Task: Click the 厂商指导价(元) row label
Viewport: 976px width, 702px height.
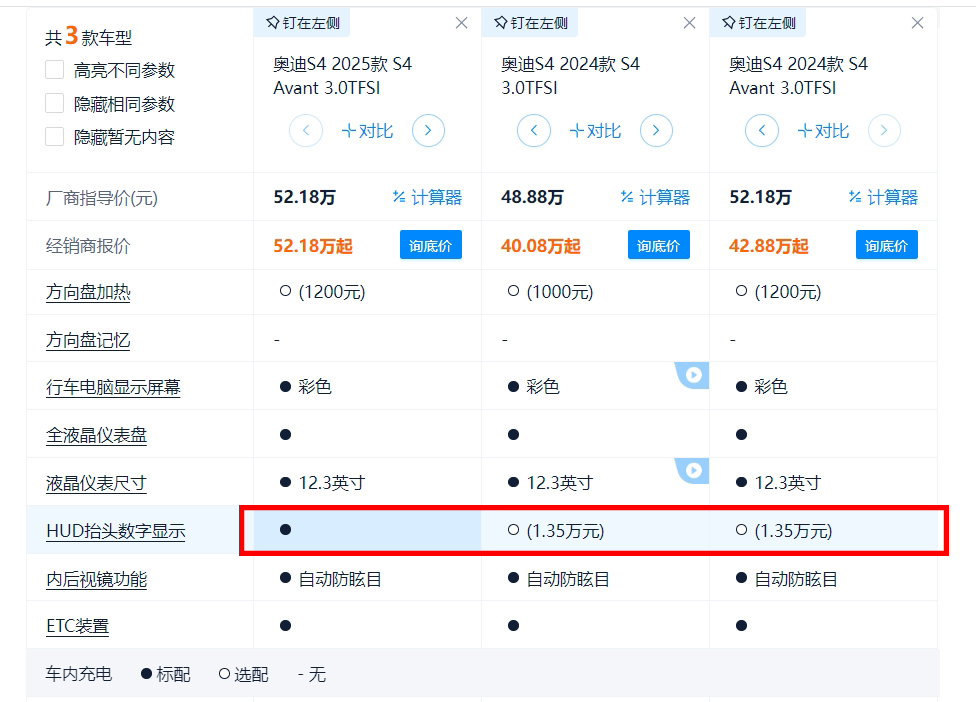Action: pos(102,198)
